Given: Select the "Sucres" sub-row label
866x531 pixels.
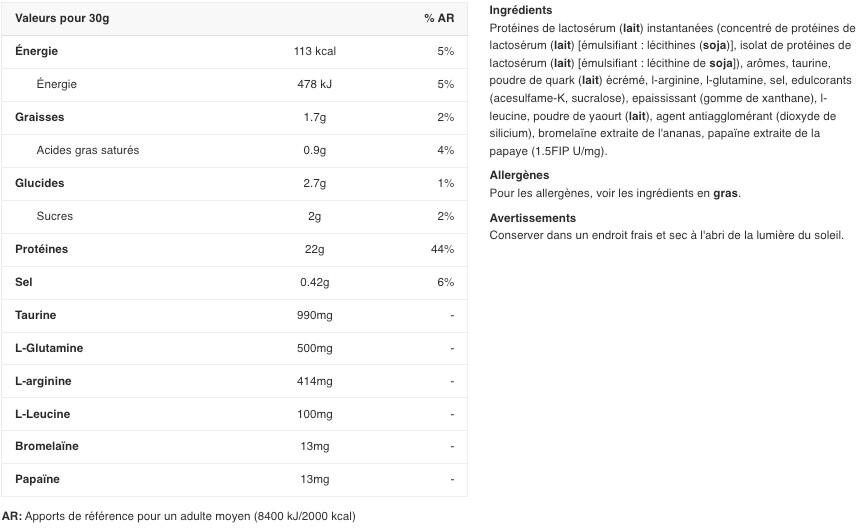Looking at the screenshot, I should pyautogui.click(x=55, y=216).
